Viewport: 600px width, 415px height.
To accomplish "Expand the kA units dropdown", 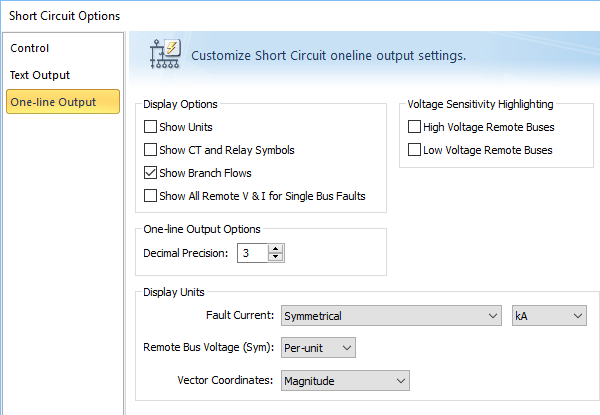I will click(x=548, y=316).
